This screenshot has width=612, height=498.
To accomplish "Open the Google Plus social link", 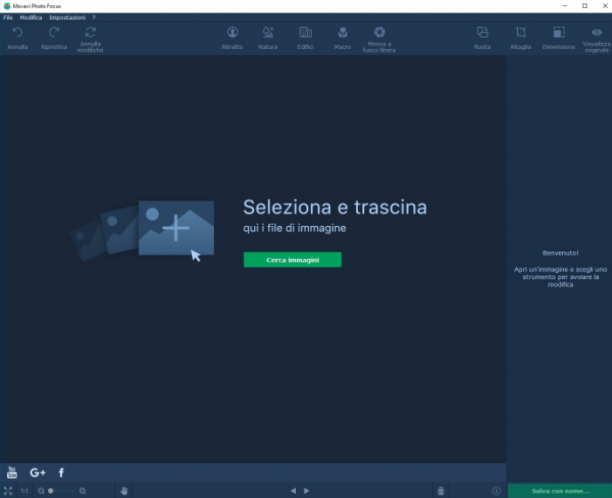I will (37, 473).
